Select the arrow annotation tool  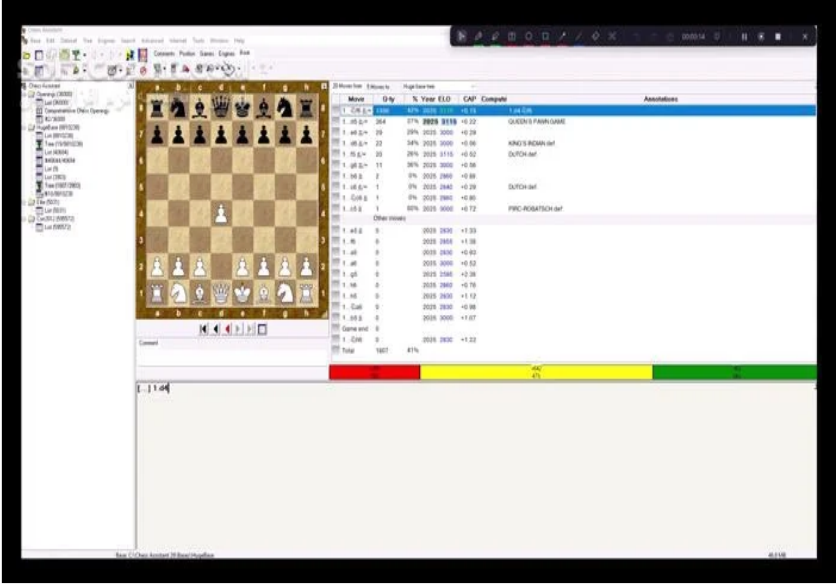[562, 36]
